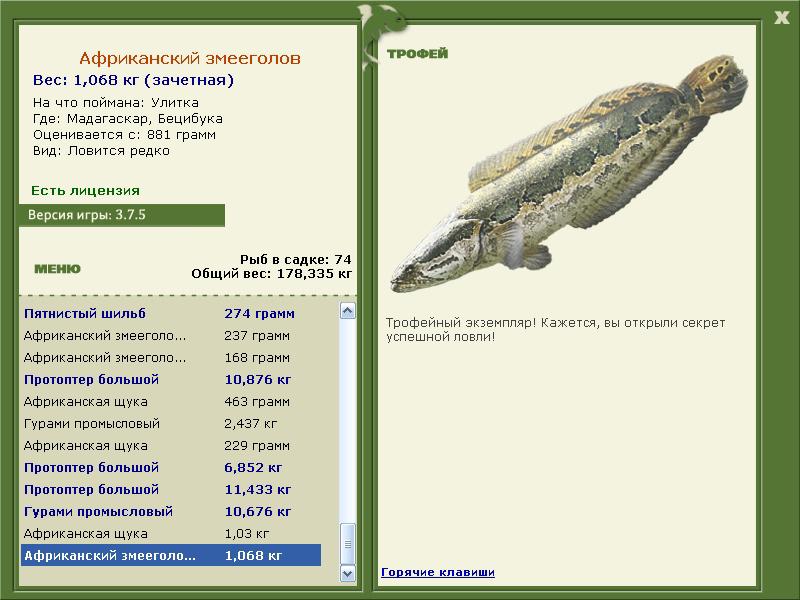Click the Вес: 1,068 кг (зачетная) line
The width and height of the screenshot is (800, 600).
(133, 80)
